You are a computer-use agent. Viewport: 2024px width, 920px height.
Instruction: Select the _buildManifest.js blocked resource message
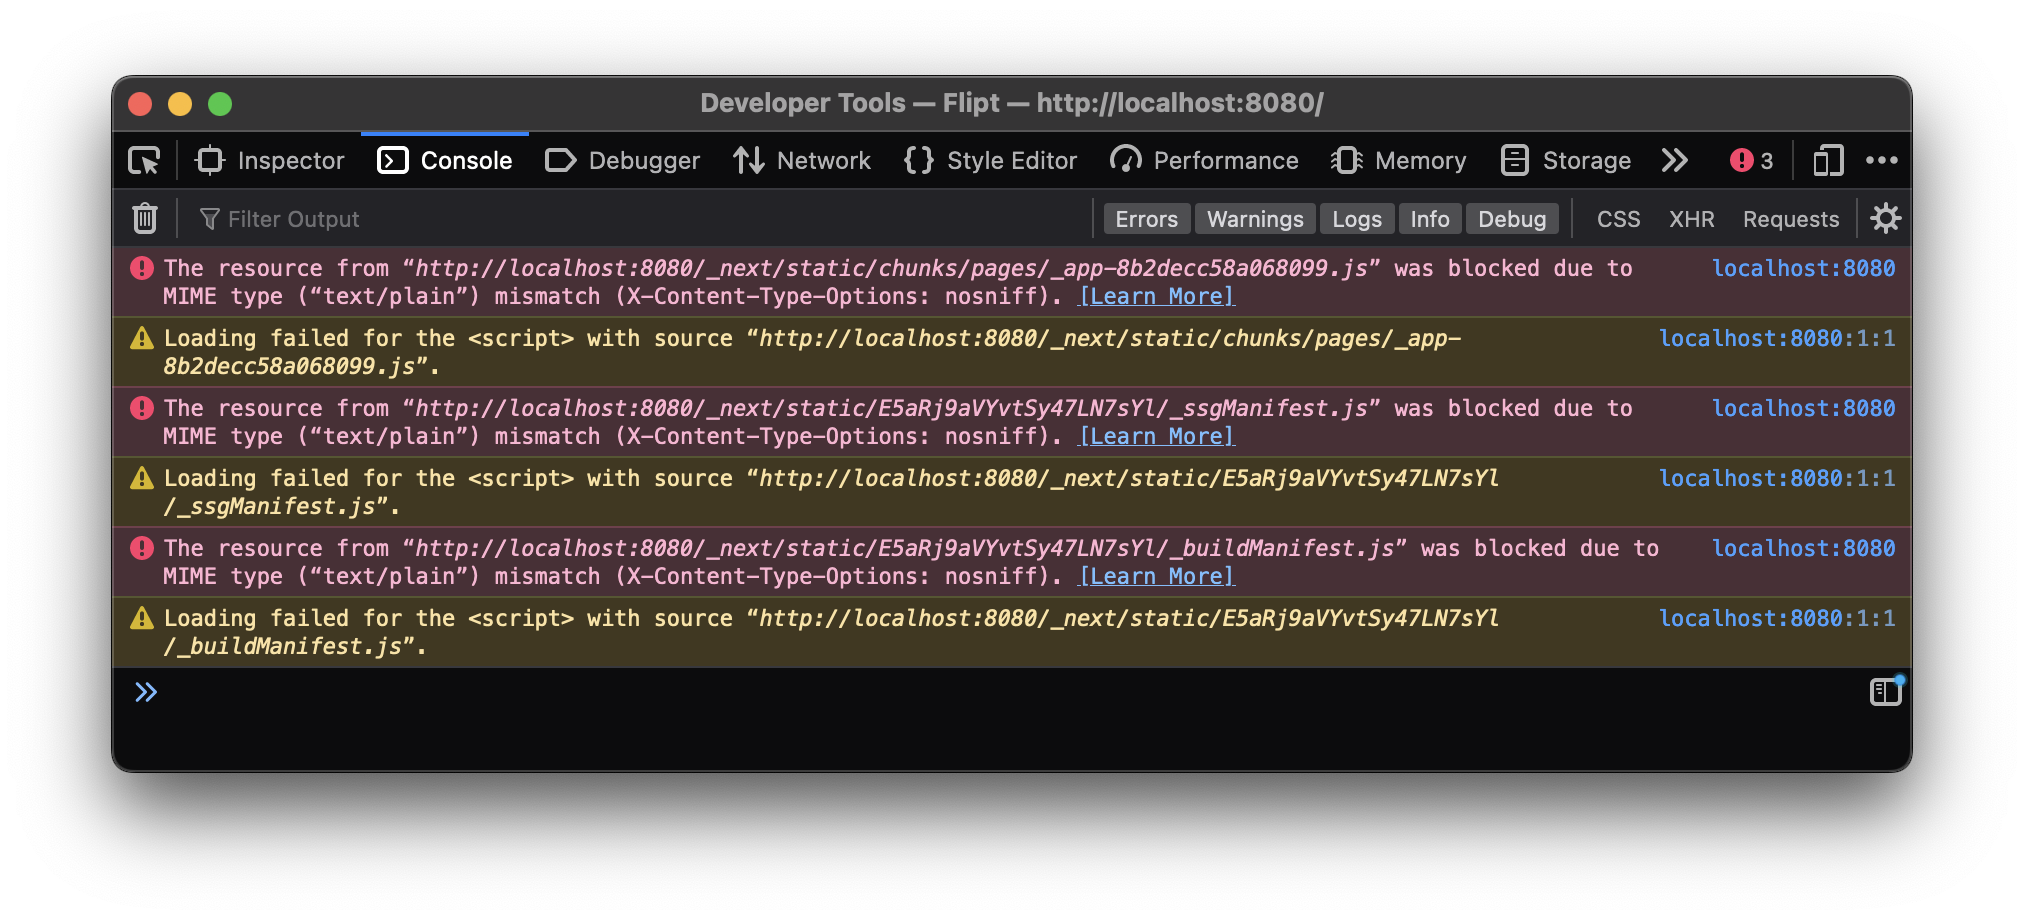point(1012,562)
